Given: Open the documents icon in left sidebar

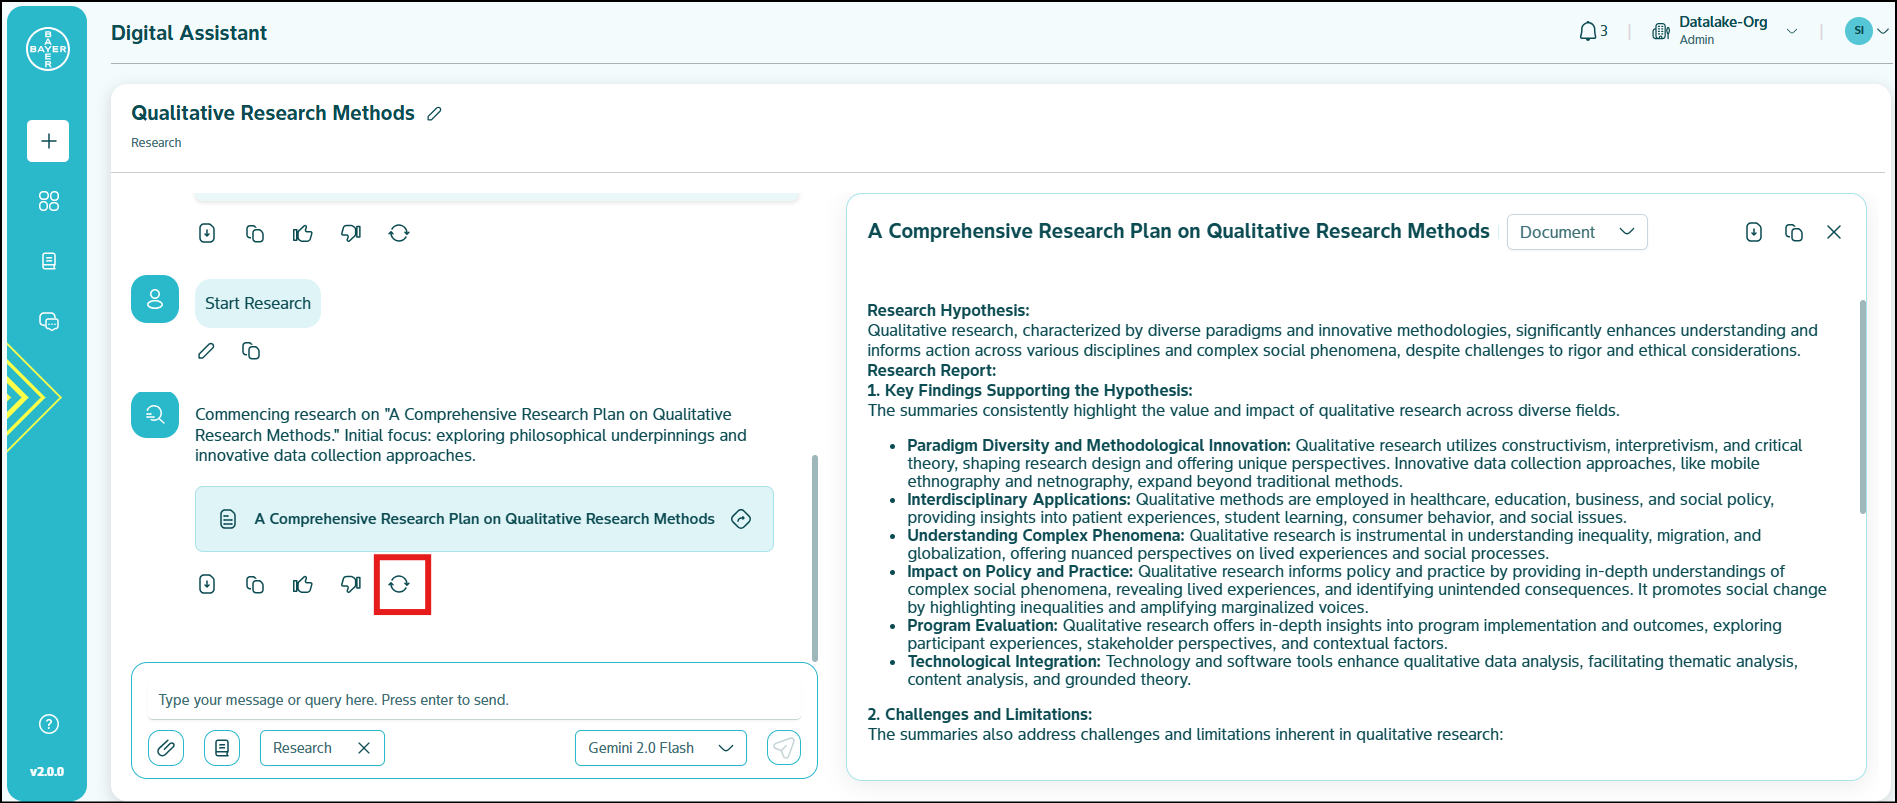Looking at the screenshot, I should (x=48, y=261).
